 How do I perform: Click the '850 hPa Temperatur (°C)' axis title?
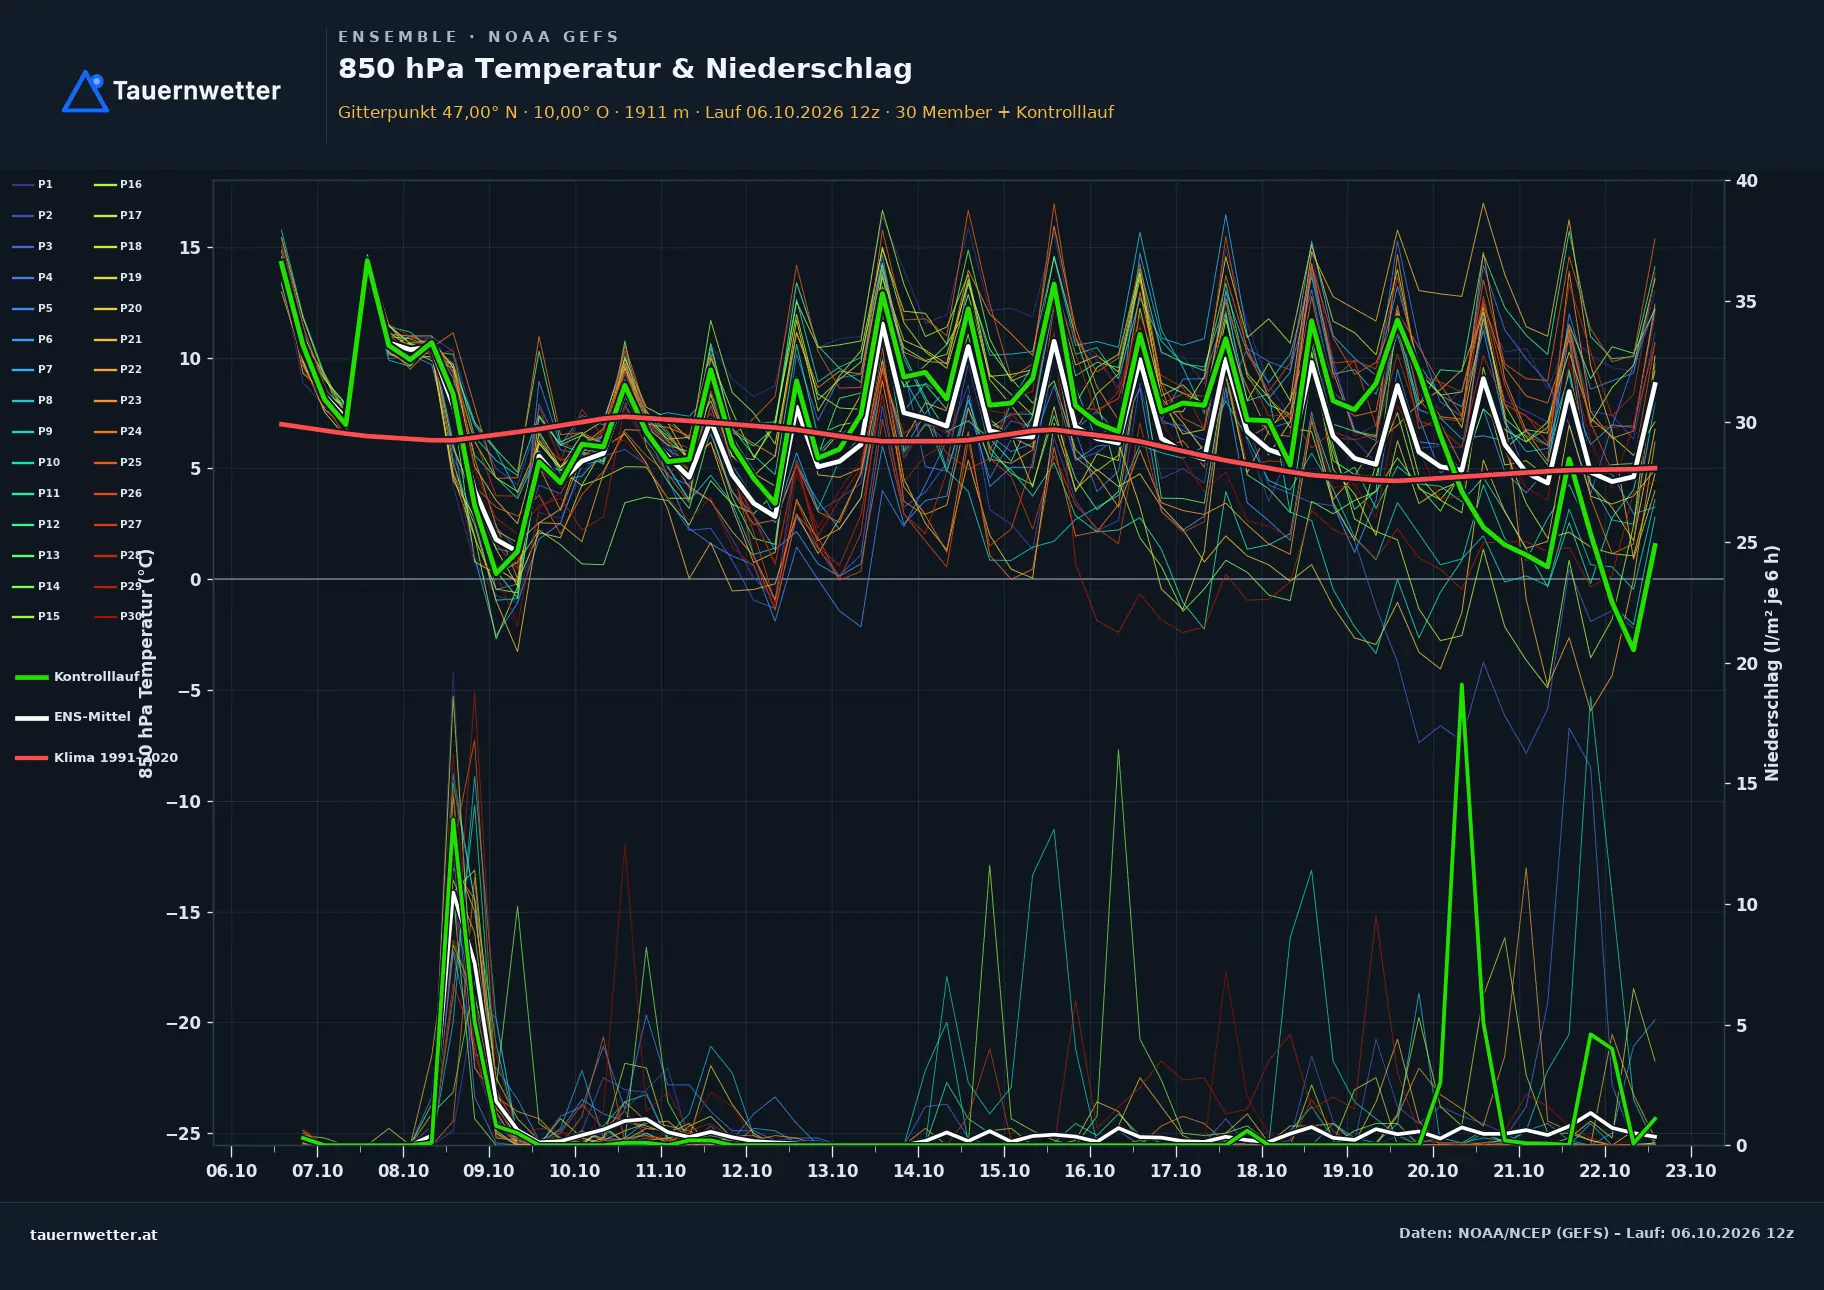click(146, 663)
